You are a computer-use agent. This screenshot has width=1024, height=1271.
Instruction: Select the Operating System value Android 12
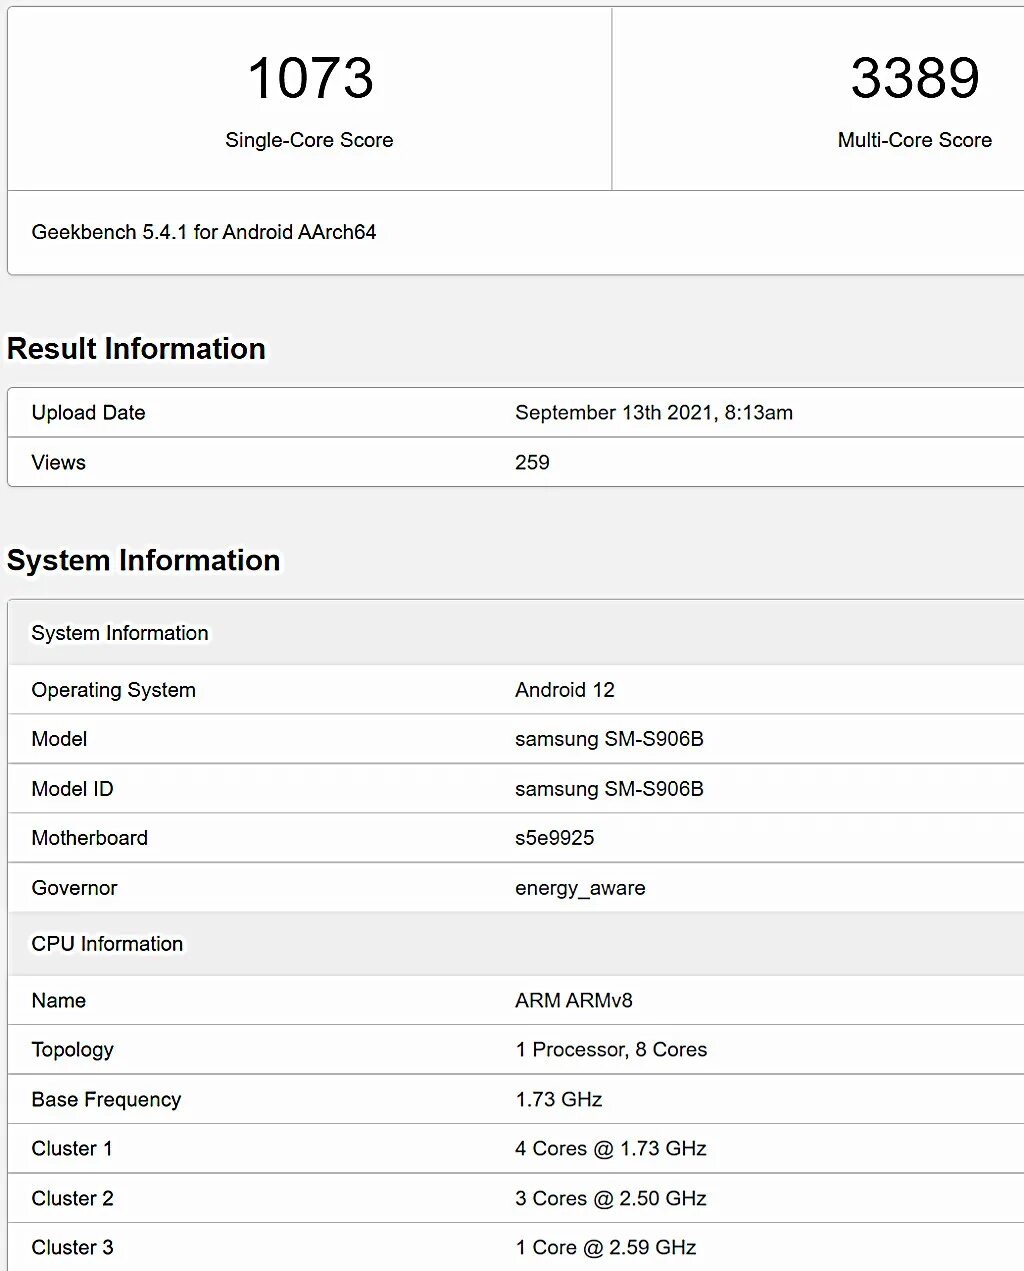pyautogui.click(x=565, y=689)
